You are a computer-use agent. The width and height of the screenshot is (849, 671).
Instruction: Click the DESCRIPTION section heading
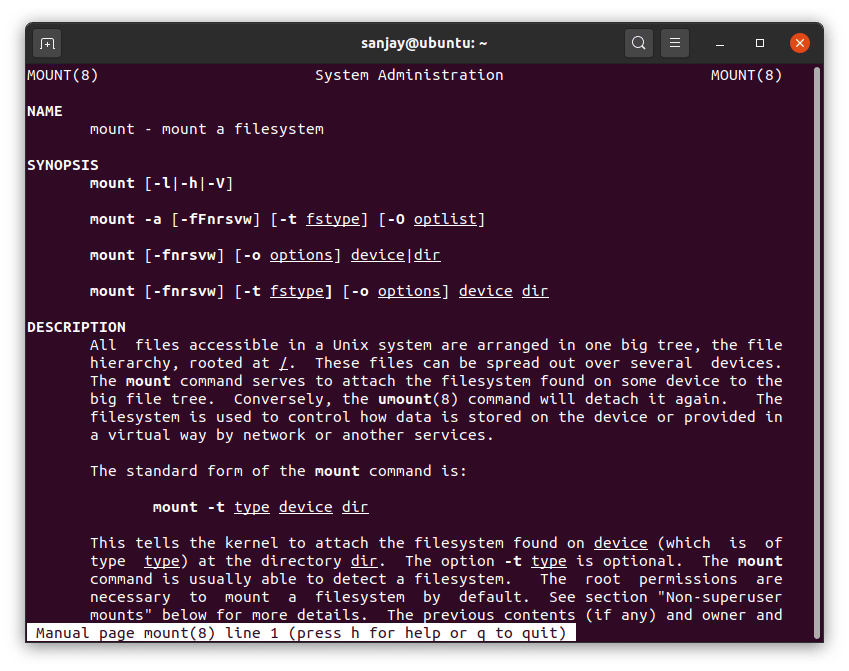pyautogui.click(x=76, y=327)
